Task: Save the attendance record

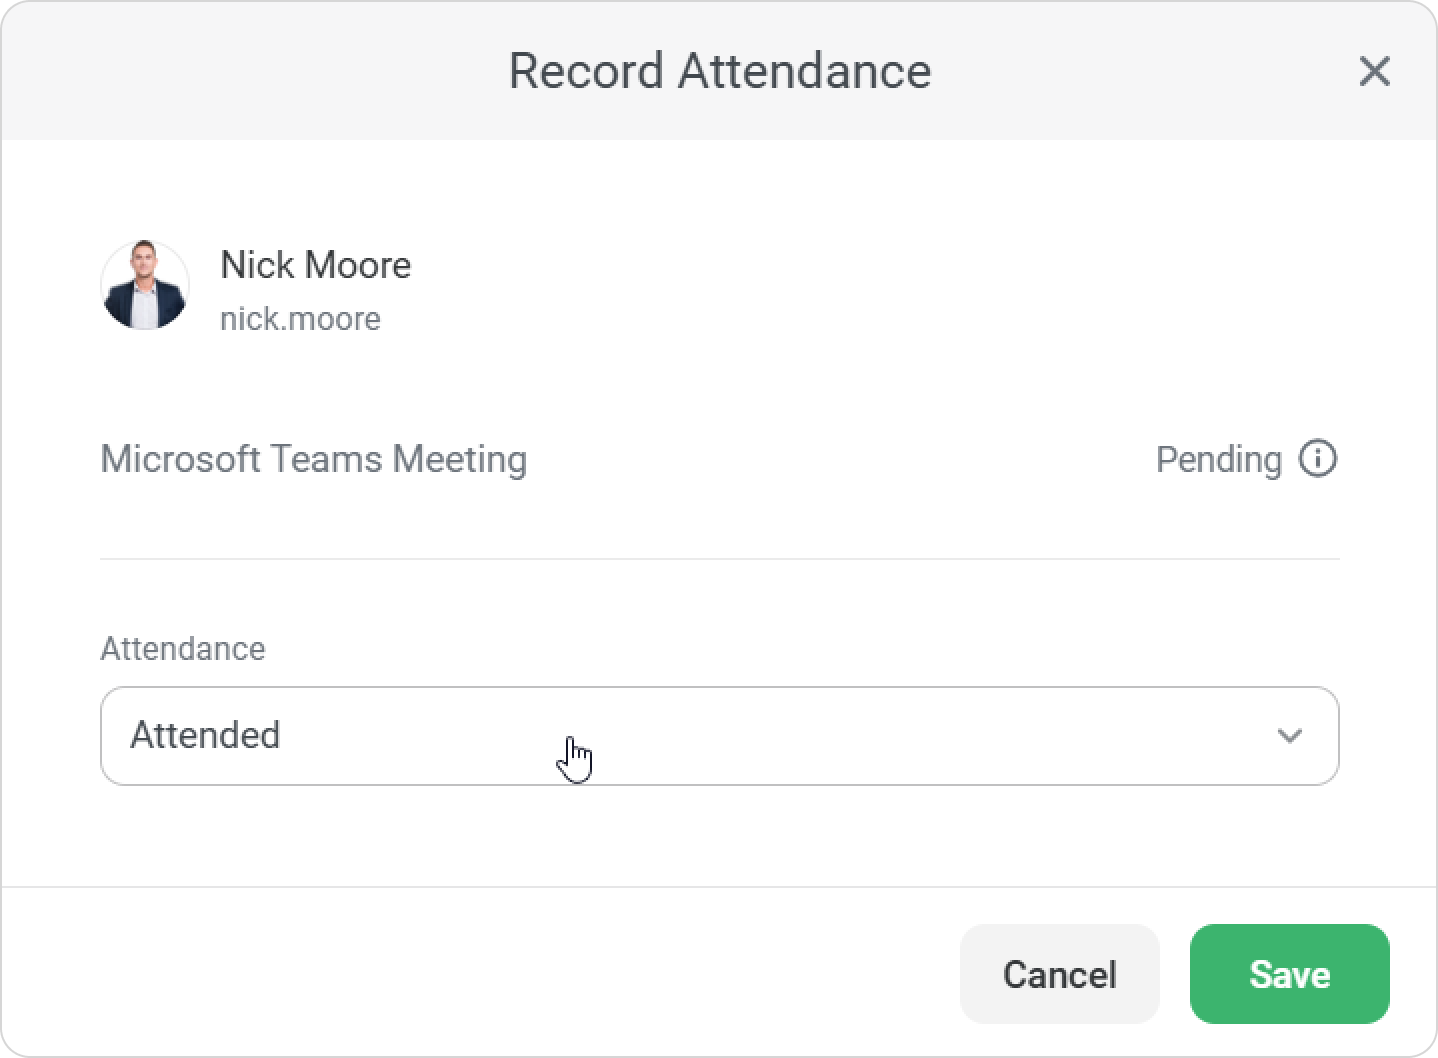Action: pos(1288,974)
